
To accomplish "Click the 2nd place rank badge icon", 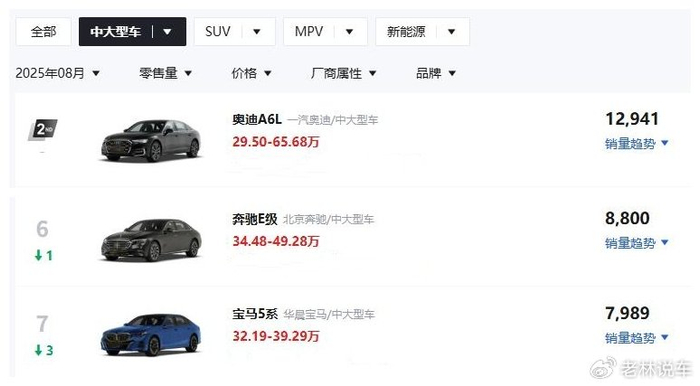I will [x=43, y=130].
